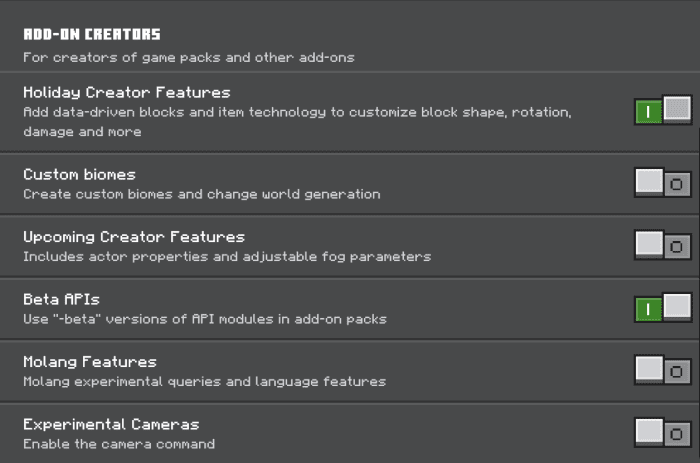This screenshot has height=463, width=700.
Task: Select the Upcoming Creator Features title
Action: (134, 237)
